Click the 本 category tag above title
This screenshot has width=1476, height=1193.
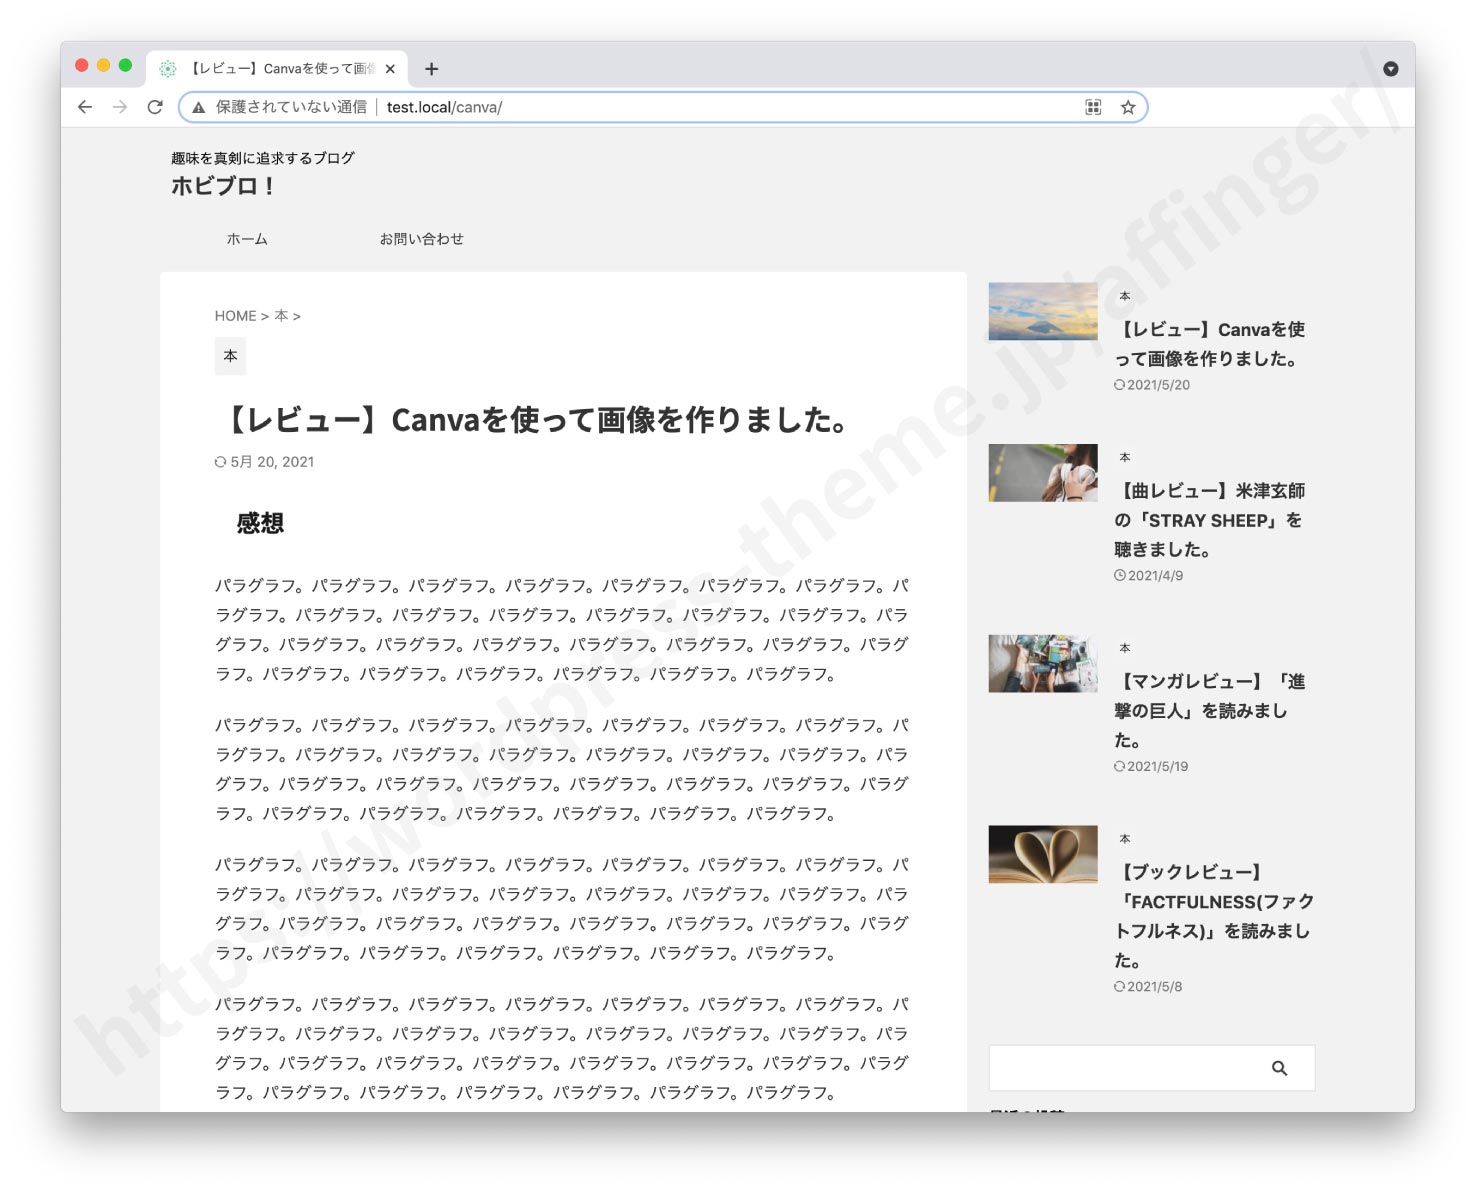(230, 356)
